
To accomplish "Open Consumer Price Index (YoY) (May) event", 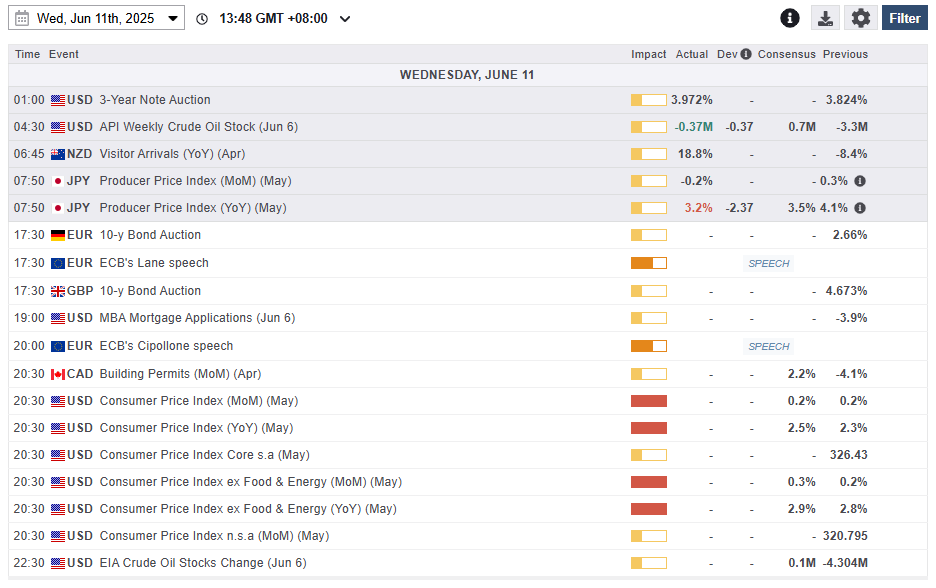I will point(196,428).
